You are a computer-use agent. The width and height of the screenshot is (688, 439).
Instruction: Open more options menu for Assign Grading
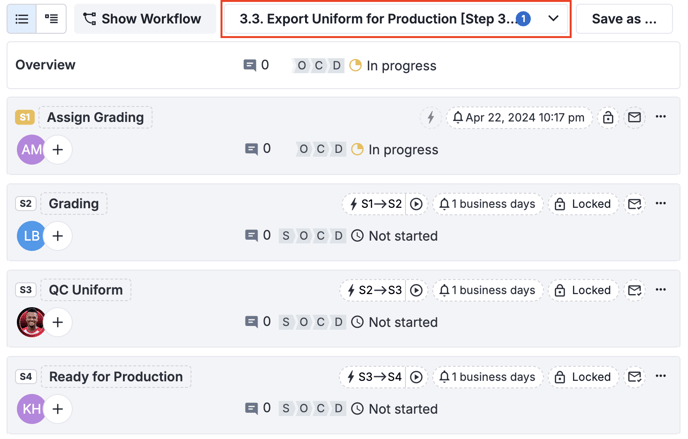[661, 117]
